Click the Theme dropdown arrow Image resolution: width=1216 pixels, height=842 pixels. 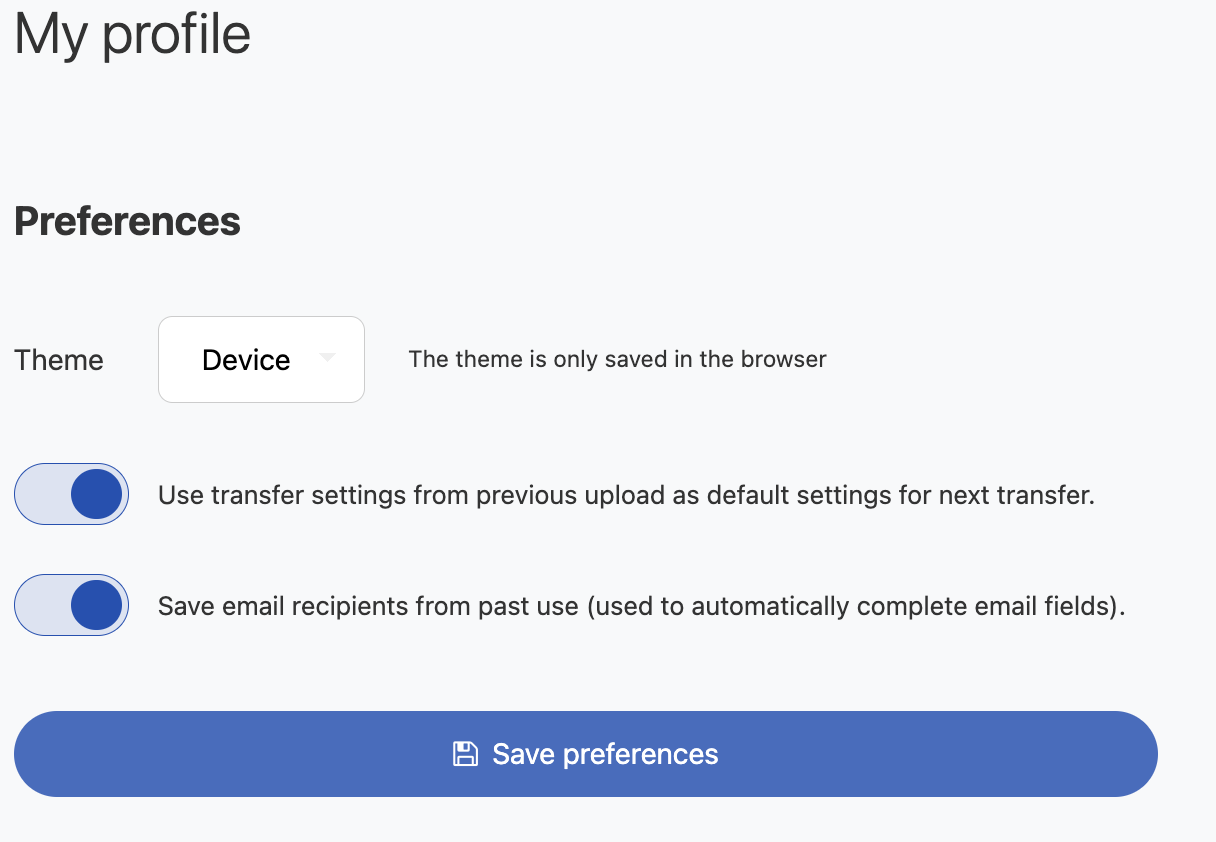pos(326,358)
